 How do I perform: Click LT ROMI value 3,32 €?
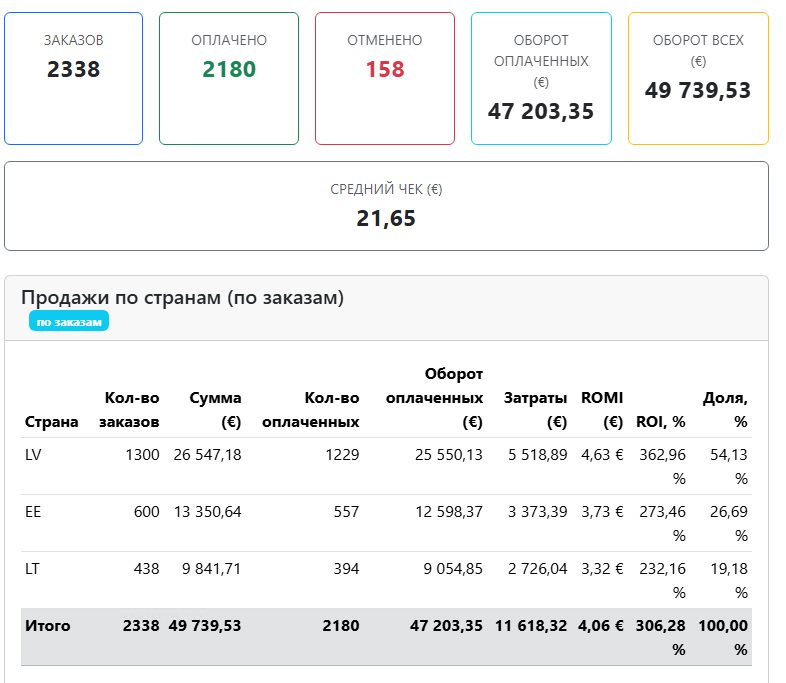click(x=602, y=569)
